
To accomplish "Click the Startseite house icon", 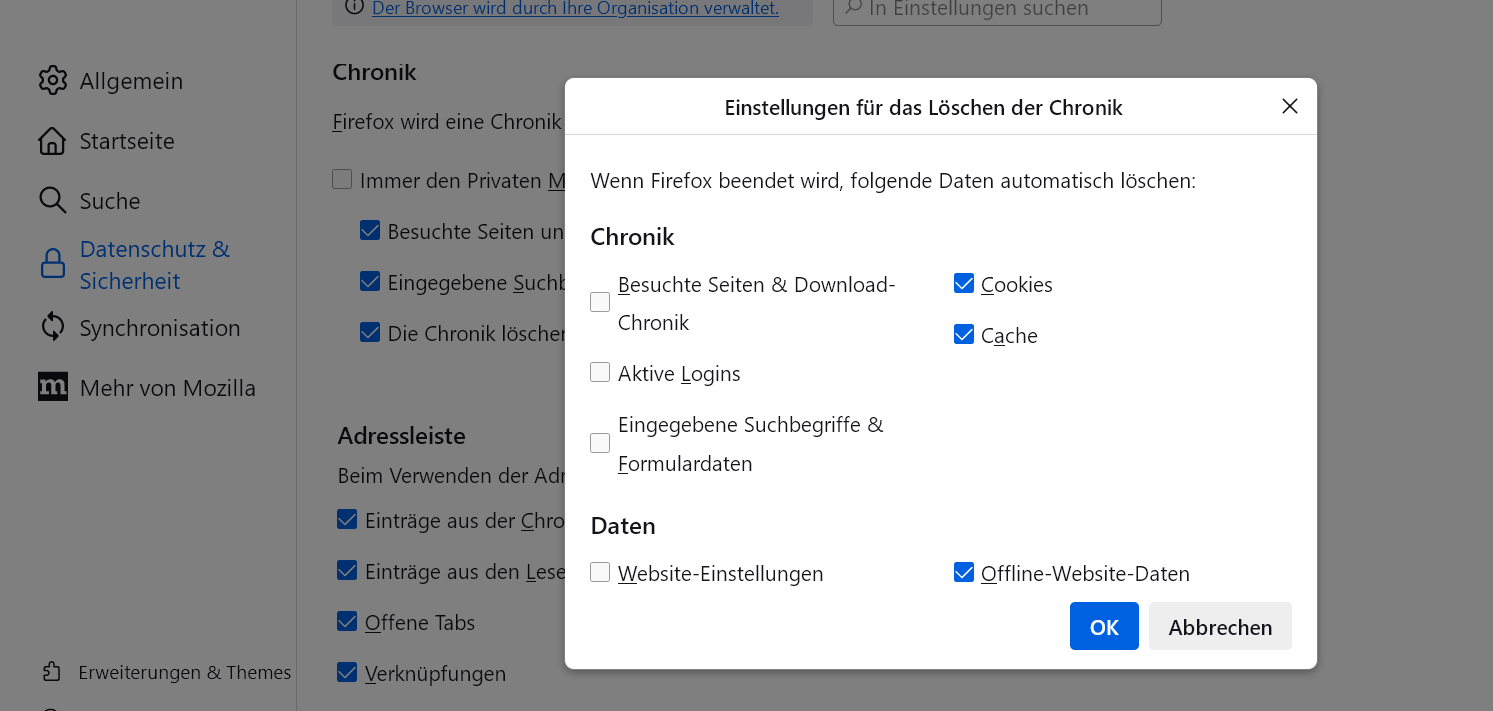I will point(52,141).
